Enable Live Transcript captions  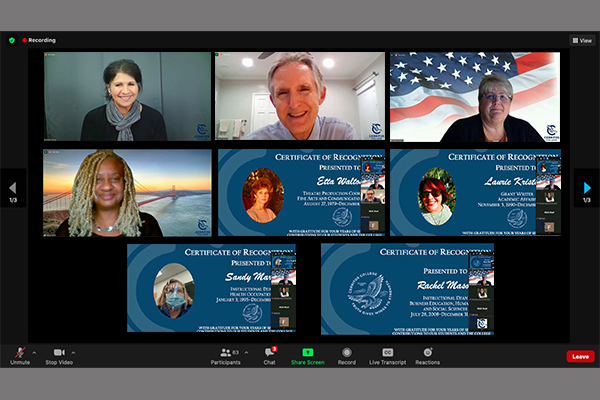tap(388, 354)
